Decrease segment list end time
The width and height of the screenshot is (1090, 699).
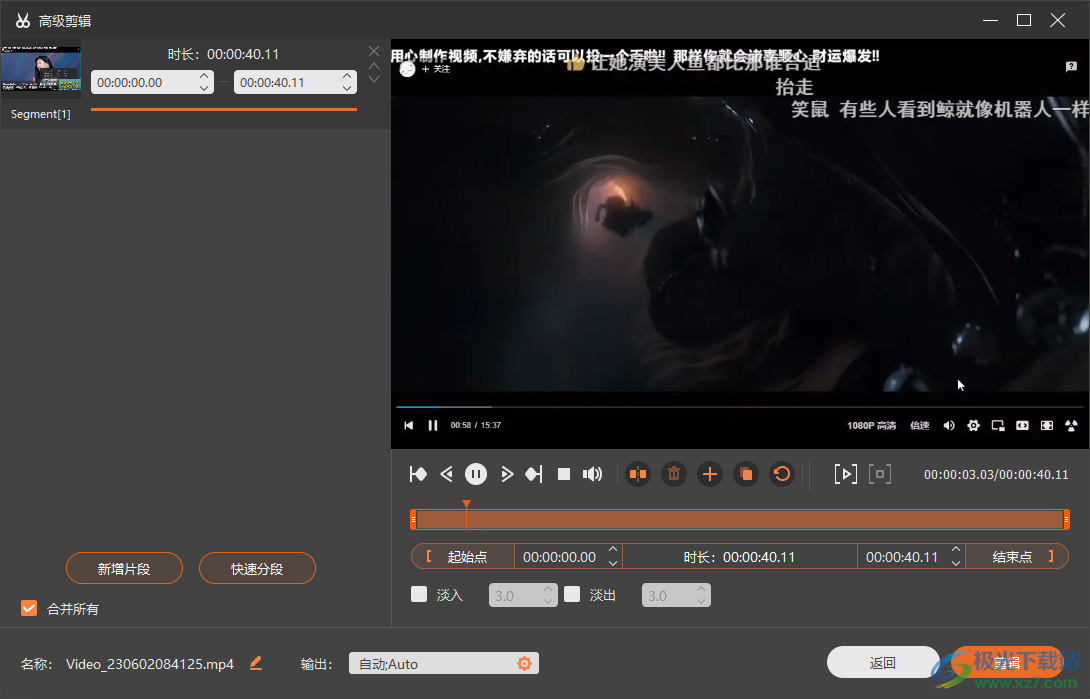coord(347,88)
